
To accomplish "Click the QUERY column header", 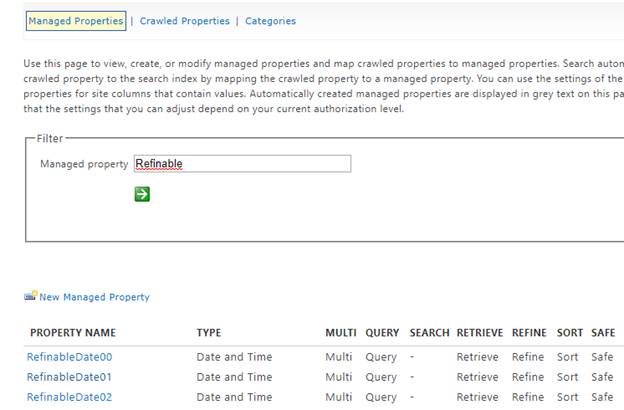I will click(382, 333).
